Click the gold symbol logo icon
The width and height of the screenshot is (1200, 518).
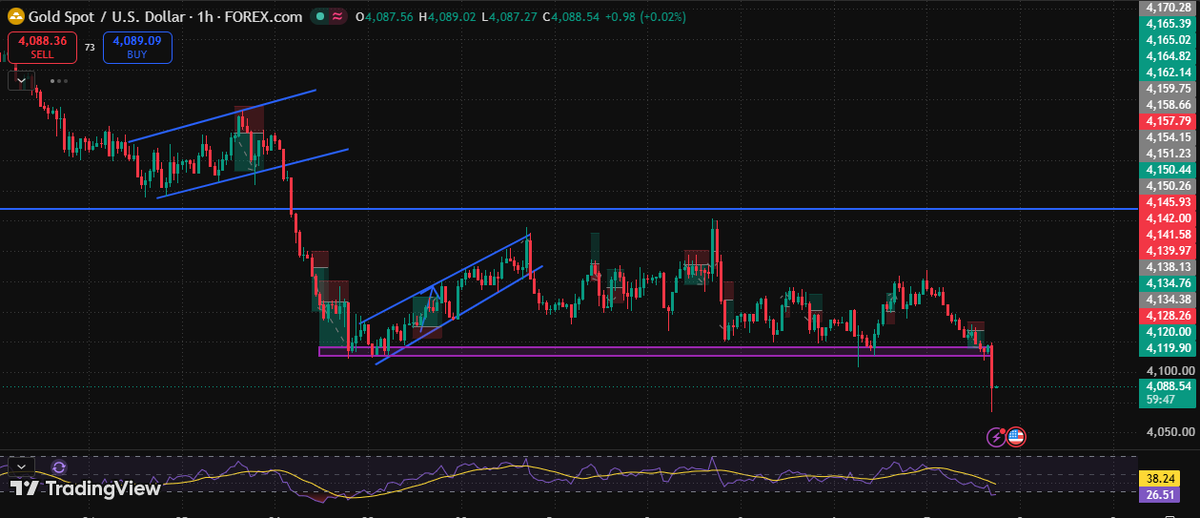(14, 17)
